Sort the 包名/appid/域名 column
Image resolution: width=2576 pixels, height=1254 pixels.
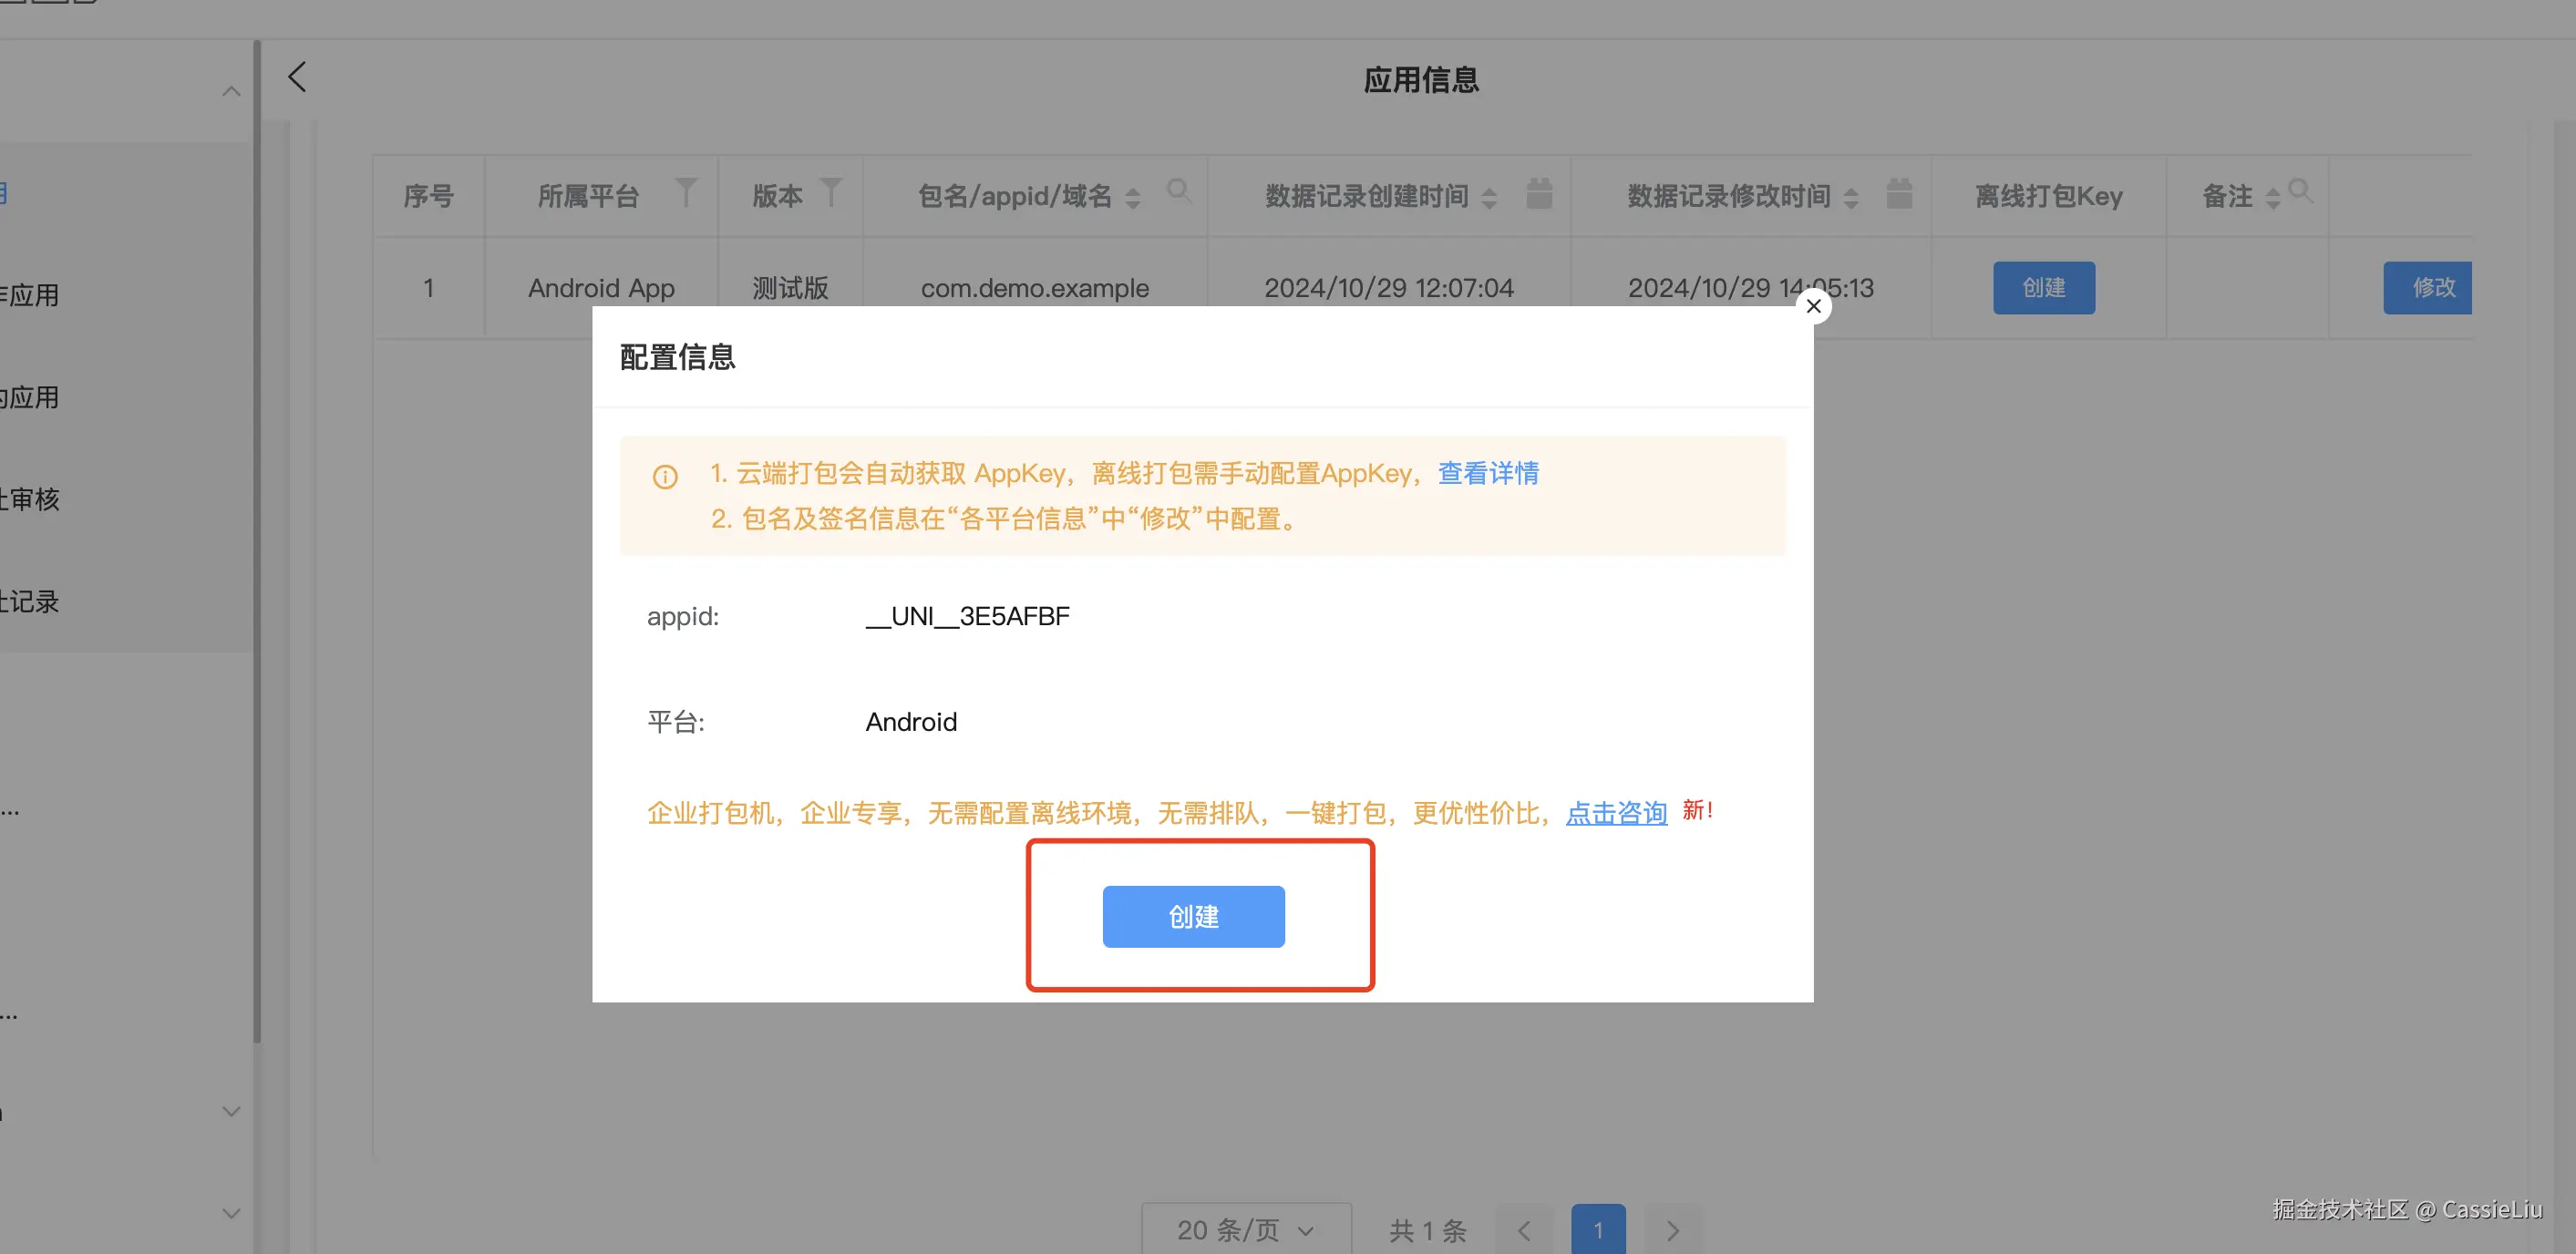tap(1132, 198)
